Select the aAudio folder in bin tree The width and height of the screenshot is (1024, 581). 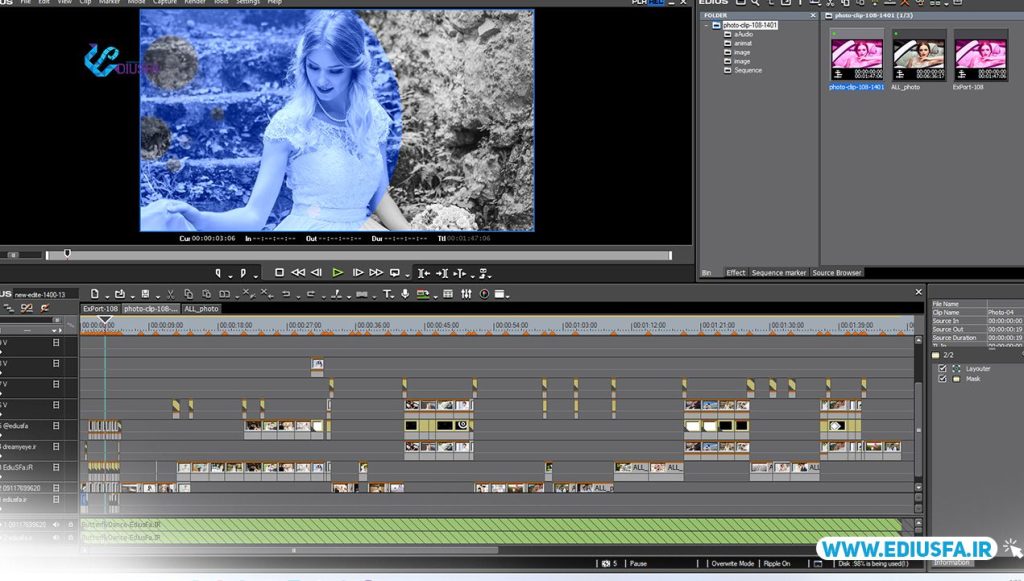click(743, 34)
